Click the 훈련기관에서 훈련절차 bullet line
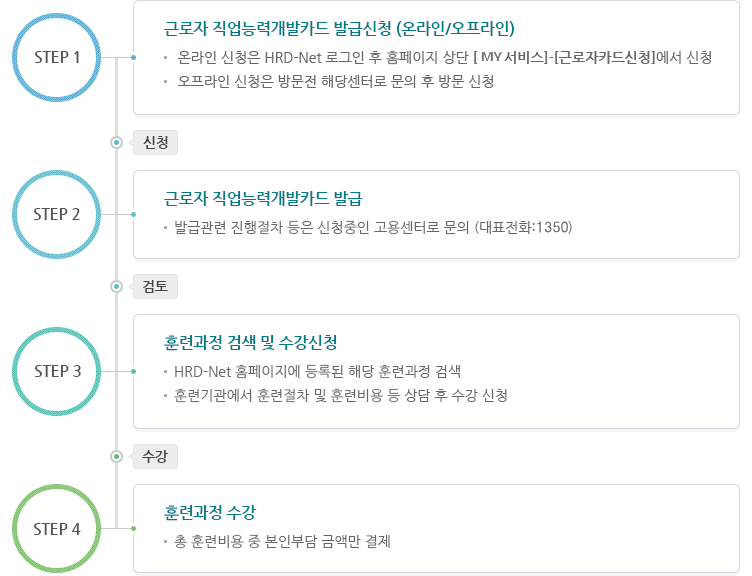Image resolution: width=752 pixels, height=576 pixels. pyautogui.click(x=341, y=395)
